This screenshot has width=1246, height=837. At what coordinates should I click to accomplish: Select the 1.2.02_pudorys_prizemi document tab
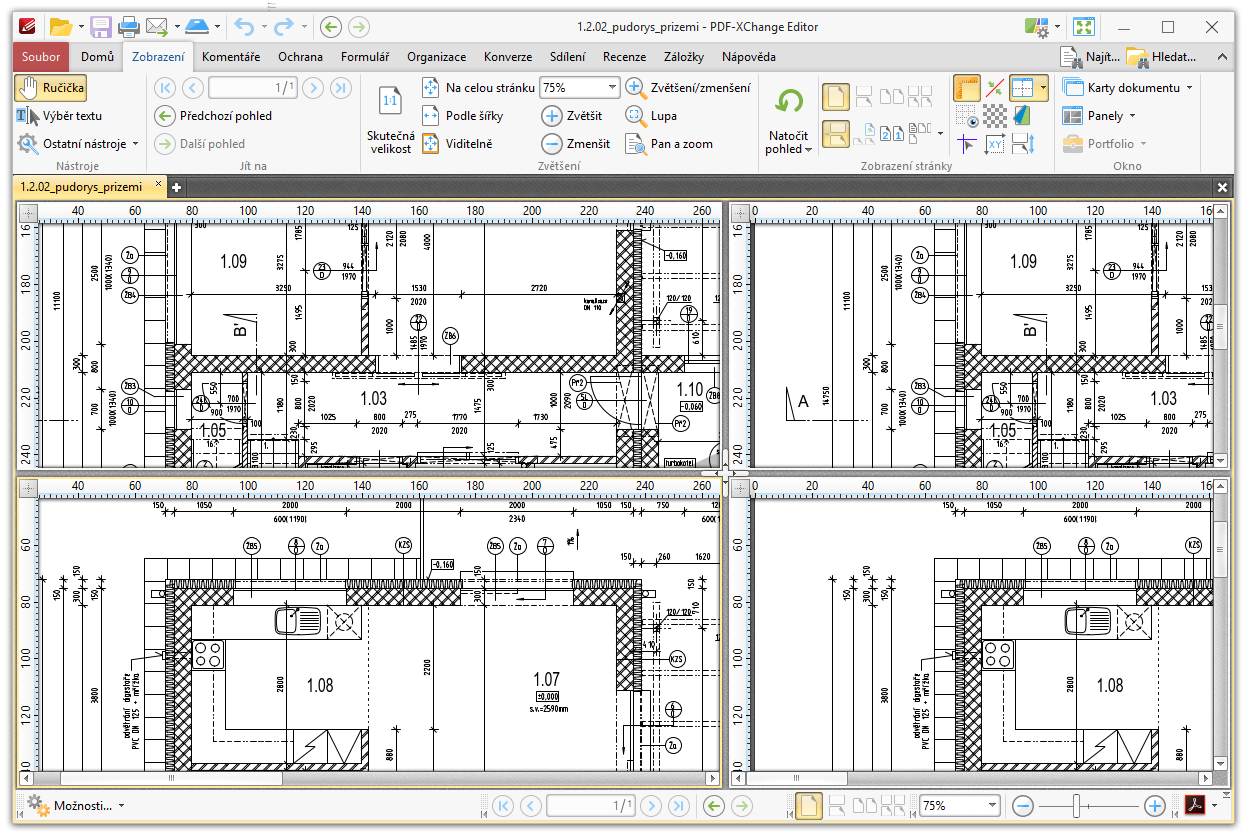88,187
